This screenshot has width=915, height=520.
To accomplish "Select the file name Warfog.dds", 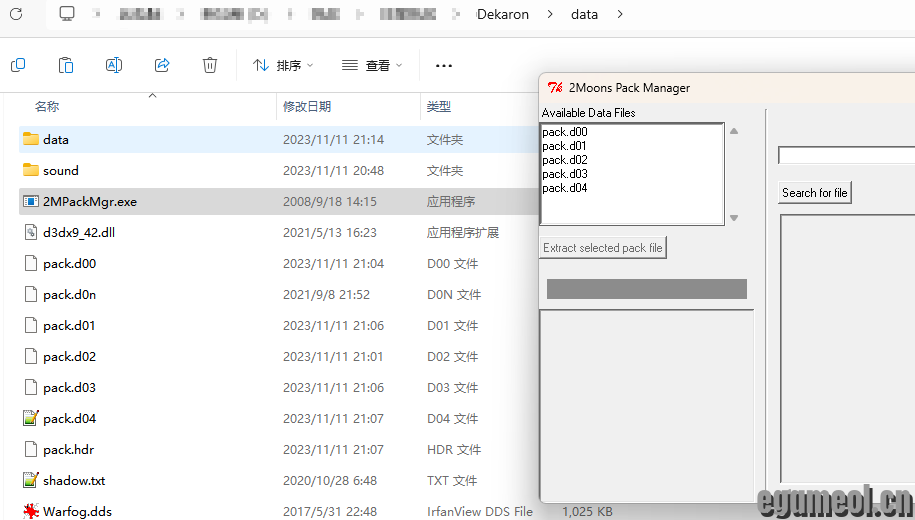I will point(77,511).
